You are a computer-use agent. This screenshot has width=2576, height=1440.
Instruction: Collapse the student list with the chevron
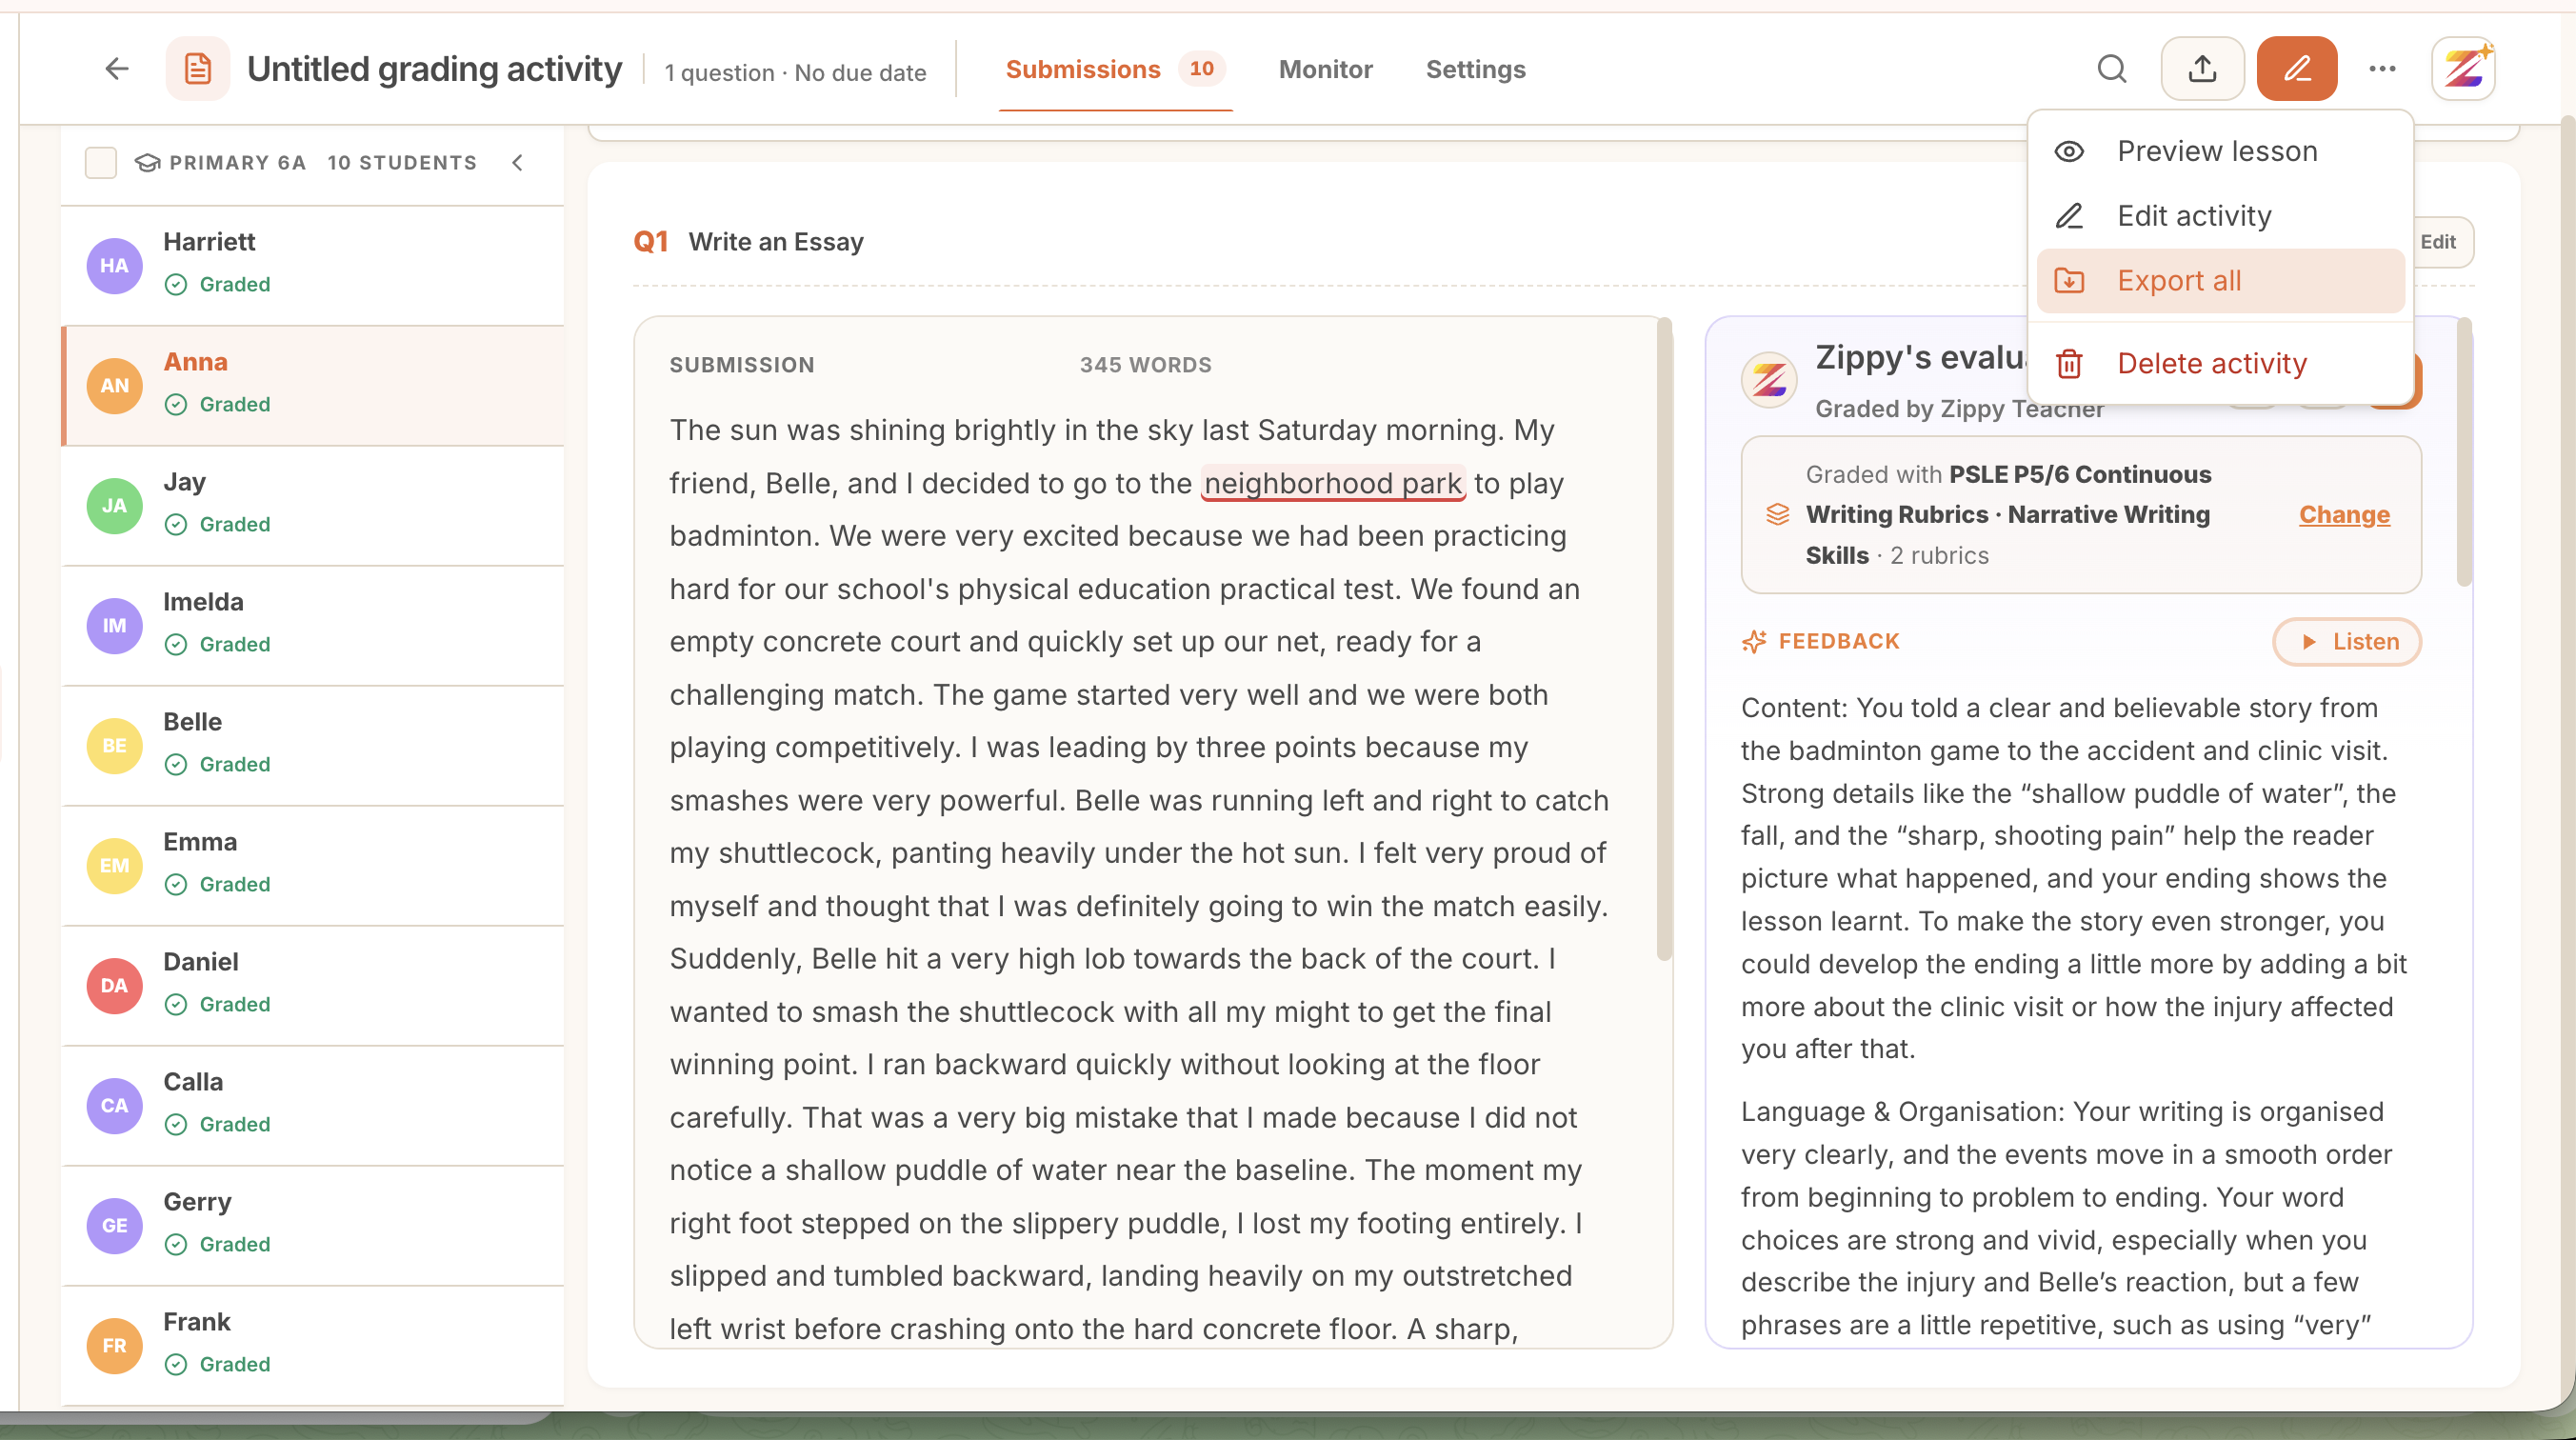(x=517, y=162)
